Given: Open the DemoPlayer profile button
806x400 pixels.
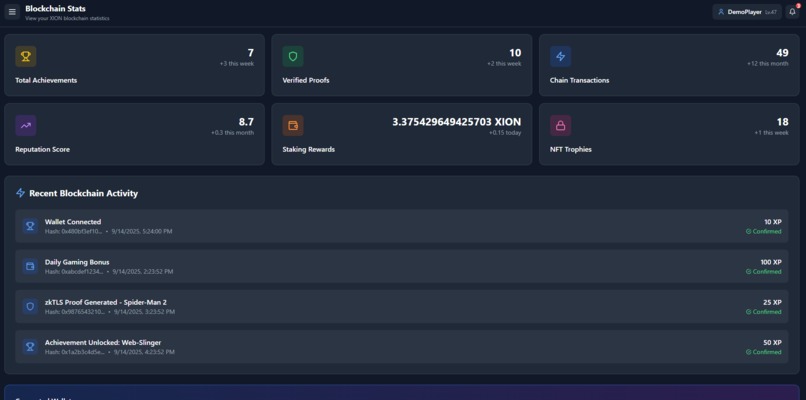Looking at the screenshot, I should [x=747, y=12].
